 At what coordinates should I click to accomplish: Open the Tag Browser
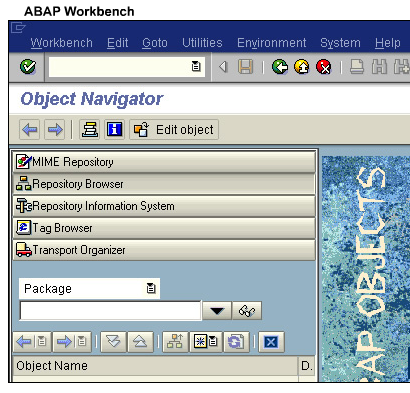(x=164, y=228)
